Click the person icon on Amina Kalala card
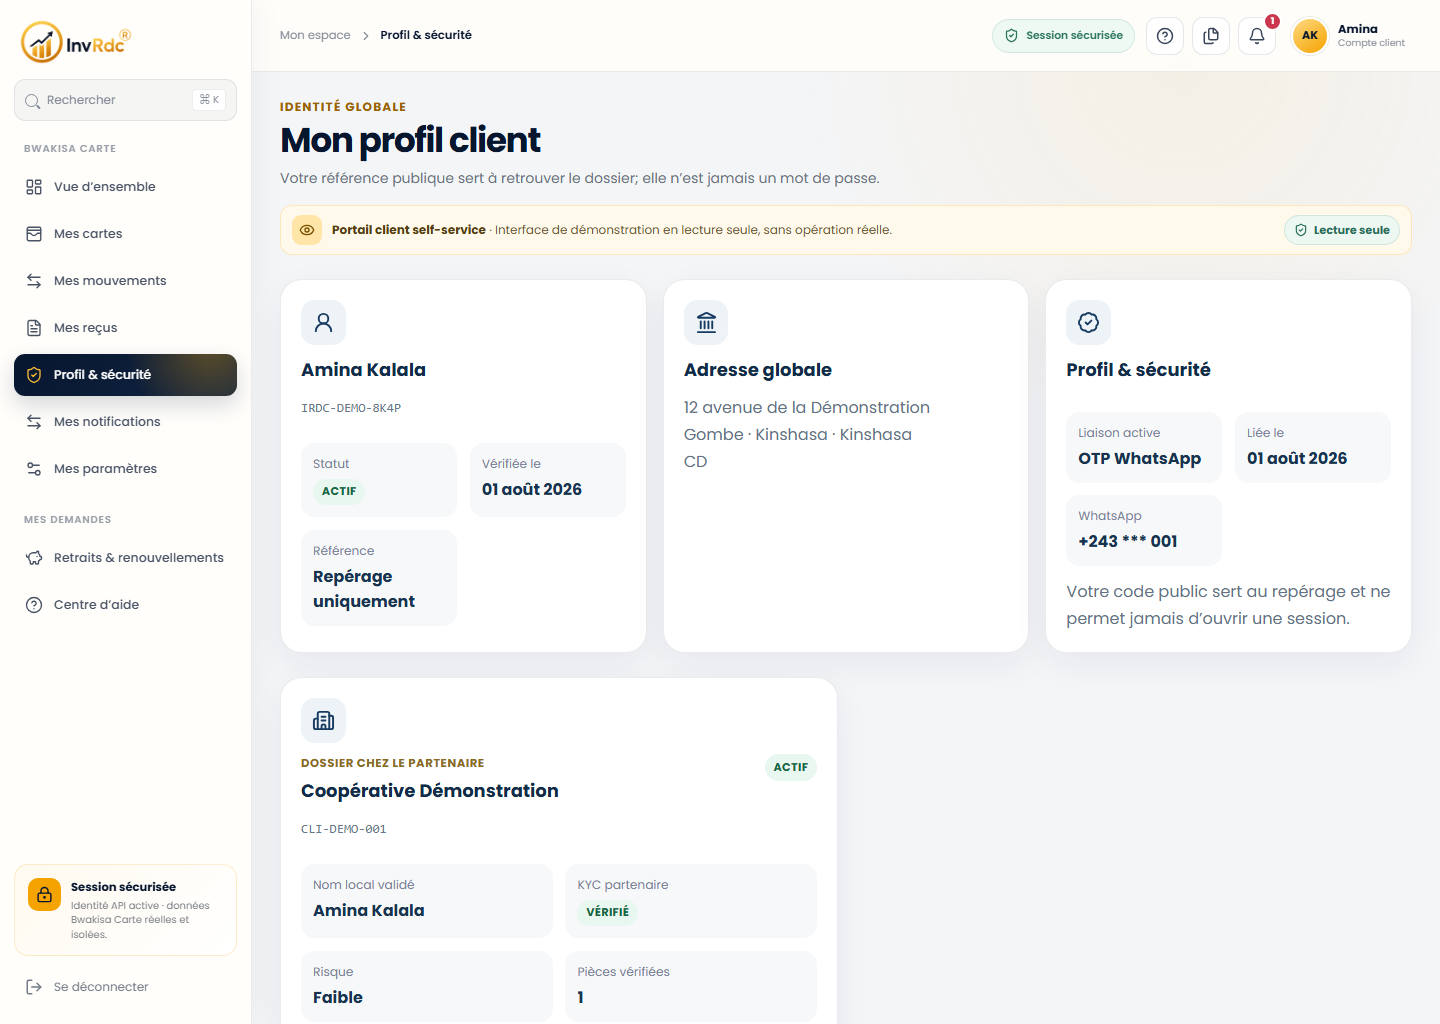The image size is (1440, 1024). [x=323, y=322]
